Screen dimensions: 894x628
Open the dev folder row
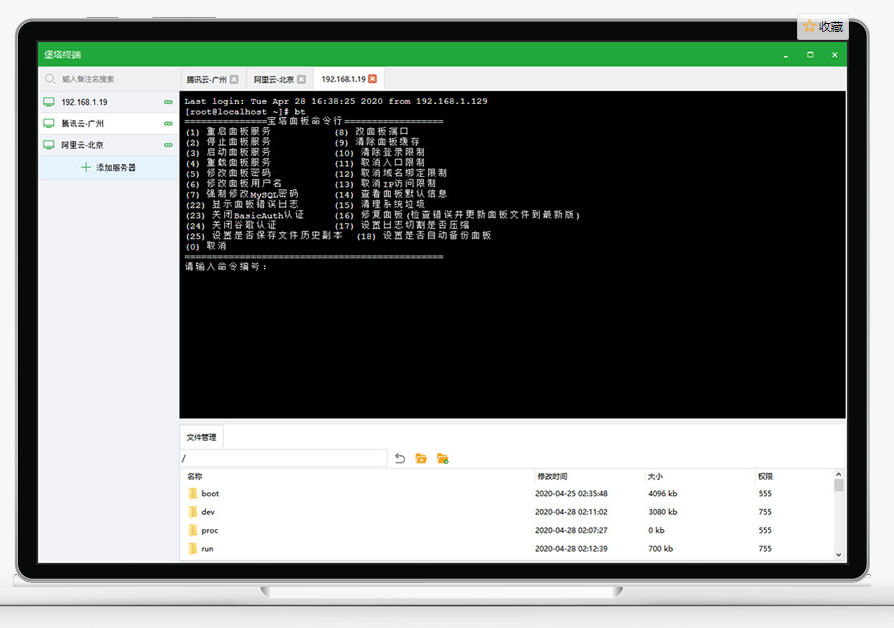coord(506,512)
